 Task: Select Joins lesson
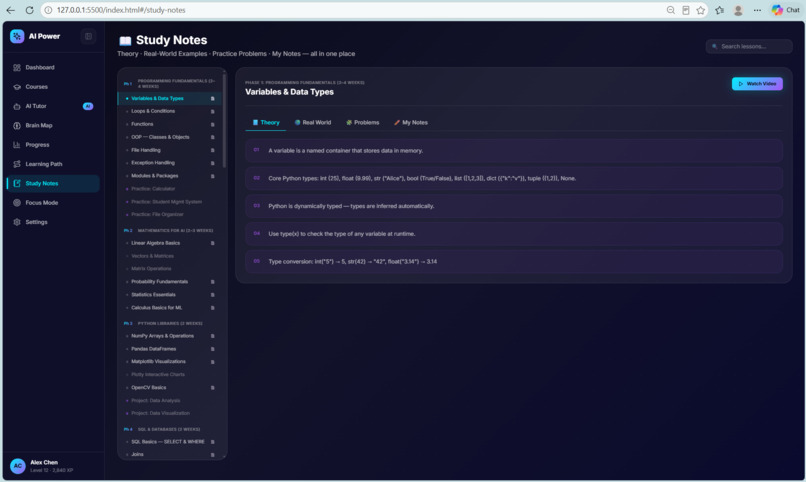coord(170,455)
